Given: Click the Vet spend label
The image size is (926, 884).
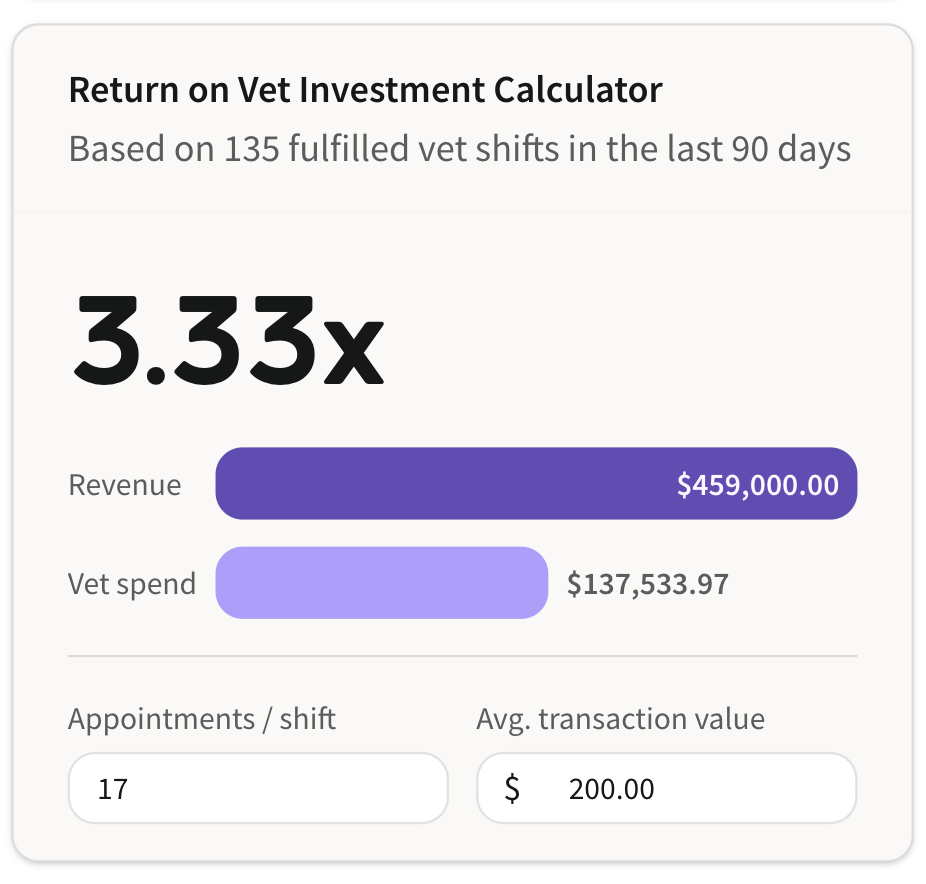Looking at the screenshot, I should pyautogui.click(x=132, y=584).
